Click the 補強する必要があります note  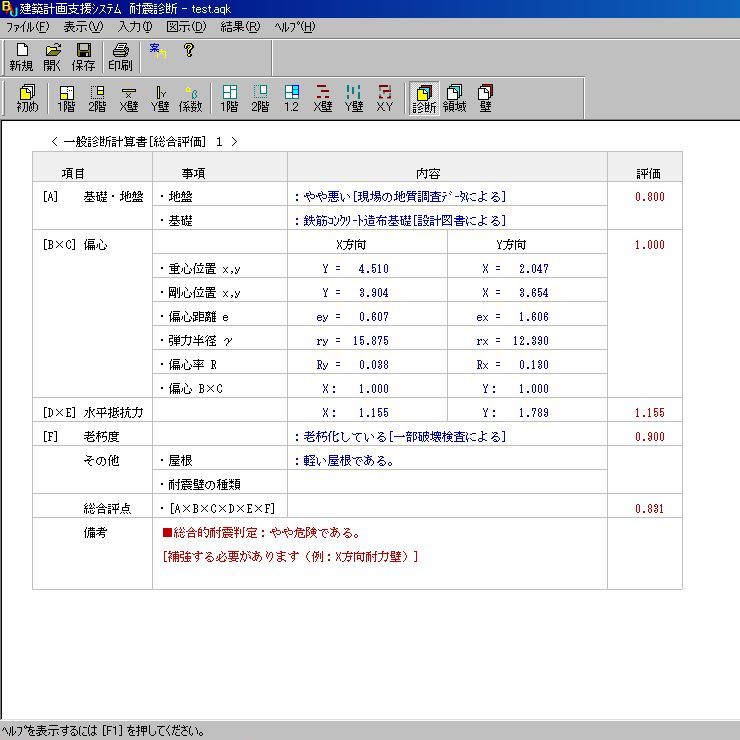(x=290, y=557)
